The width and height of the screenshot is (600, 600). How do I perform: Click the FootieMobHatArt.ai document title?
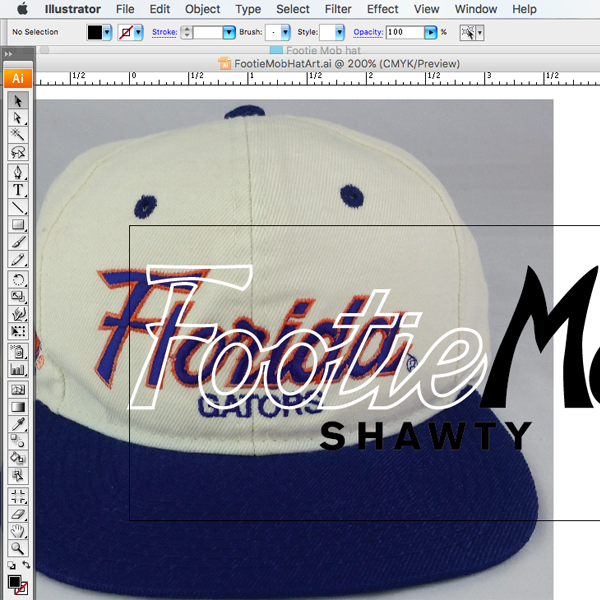[347, 64]
